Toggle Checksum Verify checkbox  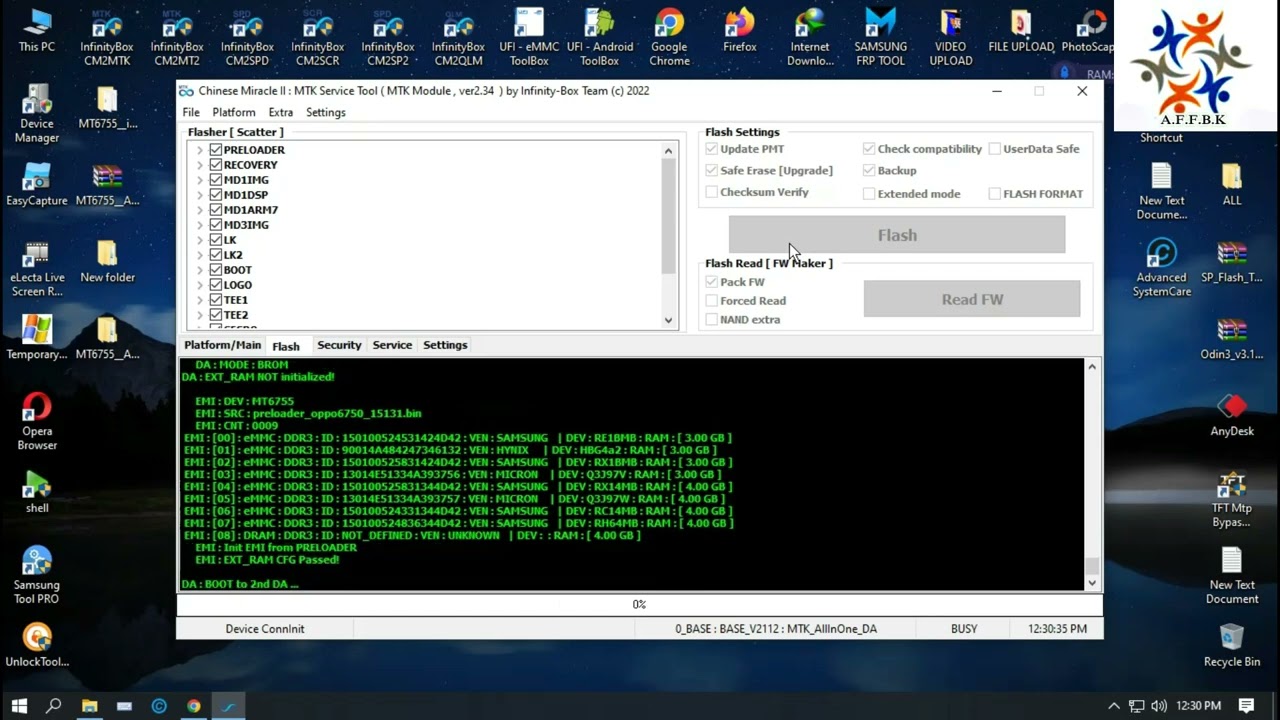(712, 192)
